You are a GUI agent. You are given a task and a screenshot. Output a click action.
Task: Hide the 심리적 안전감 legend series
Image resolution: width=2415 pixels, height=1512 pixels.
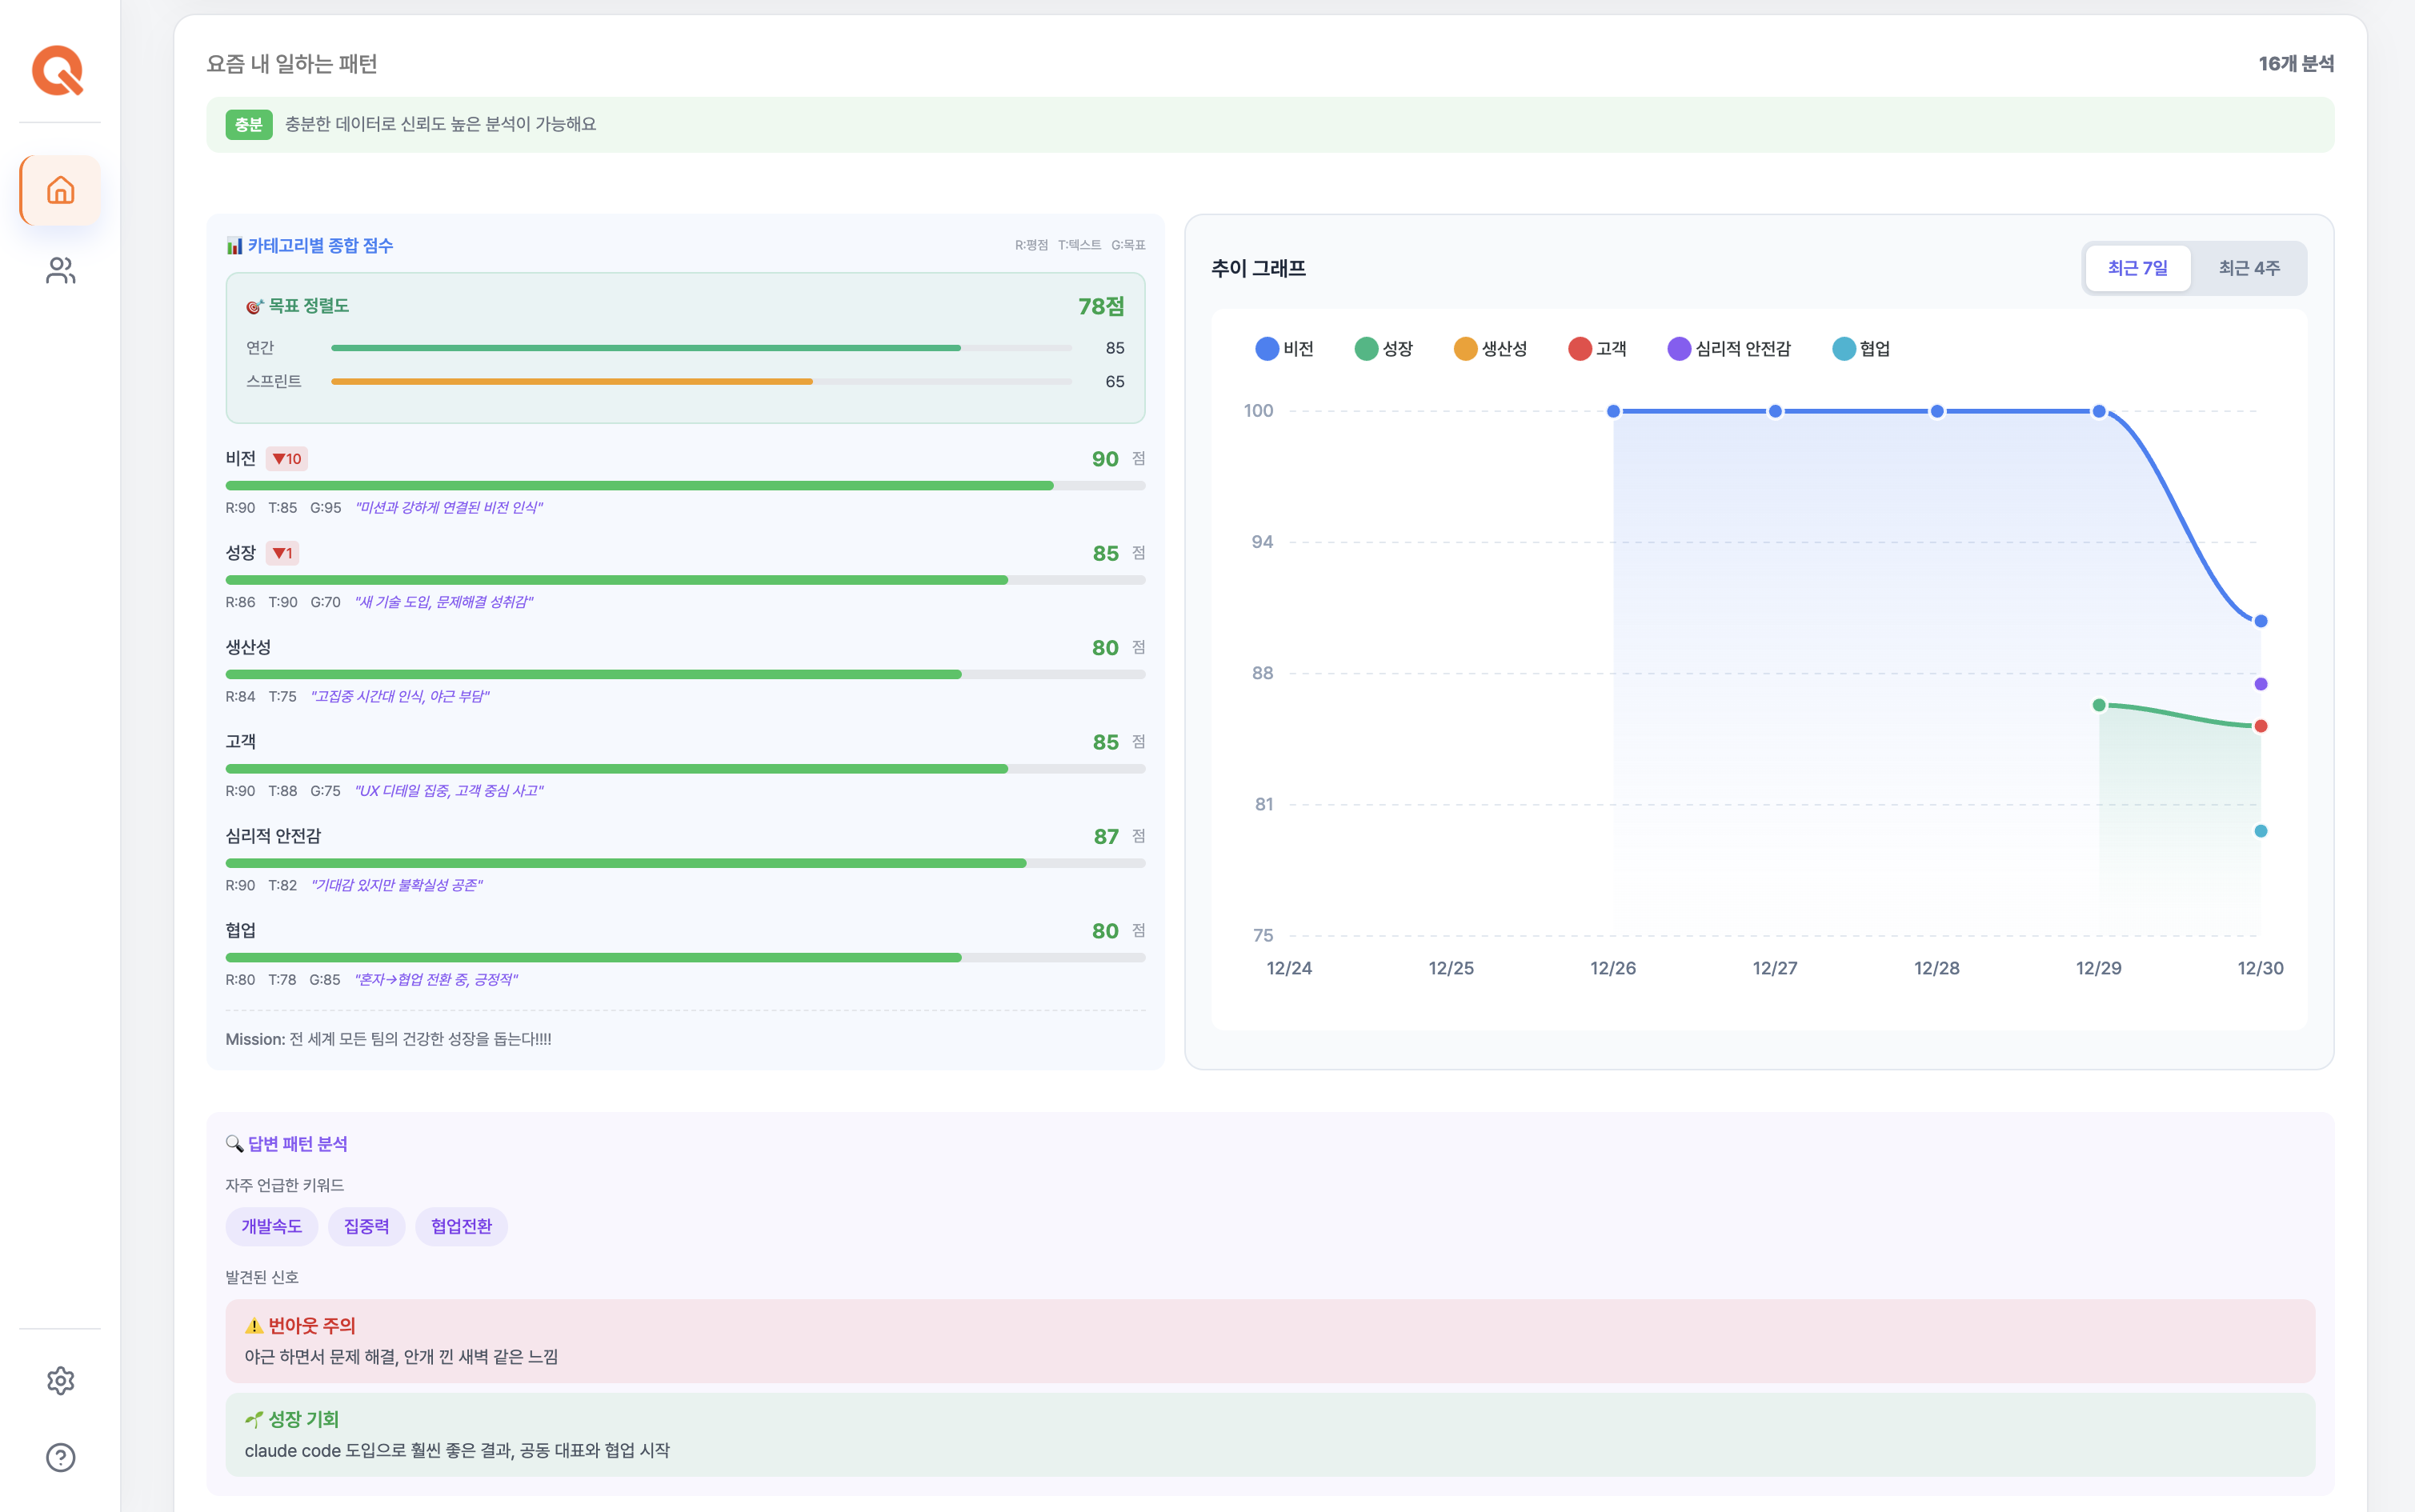click(x=1729, y=349)
